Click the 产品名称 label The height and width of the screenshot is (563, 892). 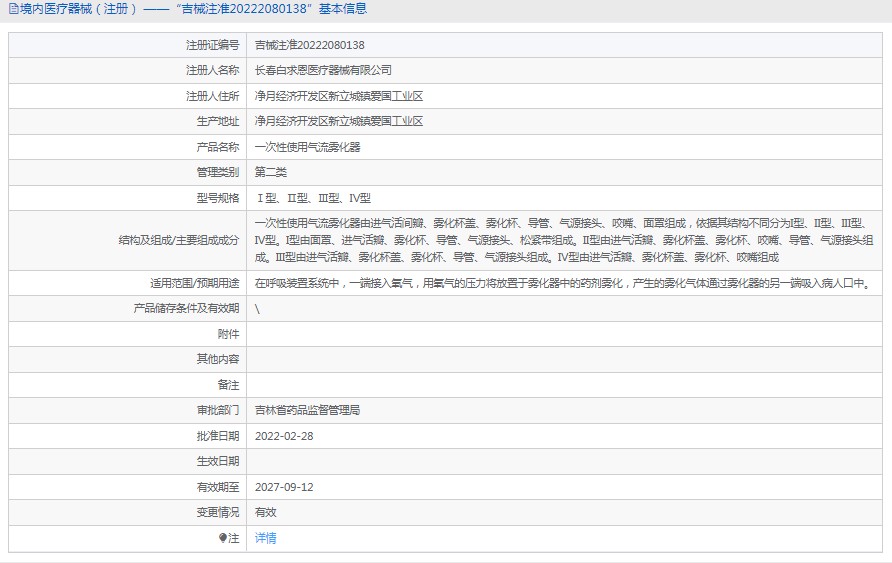[x=218, y=147]
